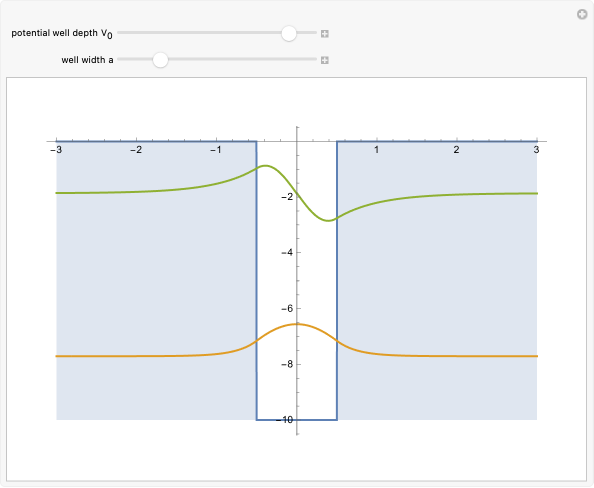Image resolution: width=594 pixels, height=488 pixels.
Task: Click the -6 label on the vertical axis
Action: 287,308
